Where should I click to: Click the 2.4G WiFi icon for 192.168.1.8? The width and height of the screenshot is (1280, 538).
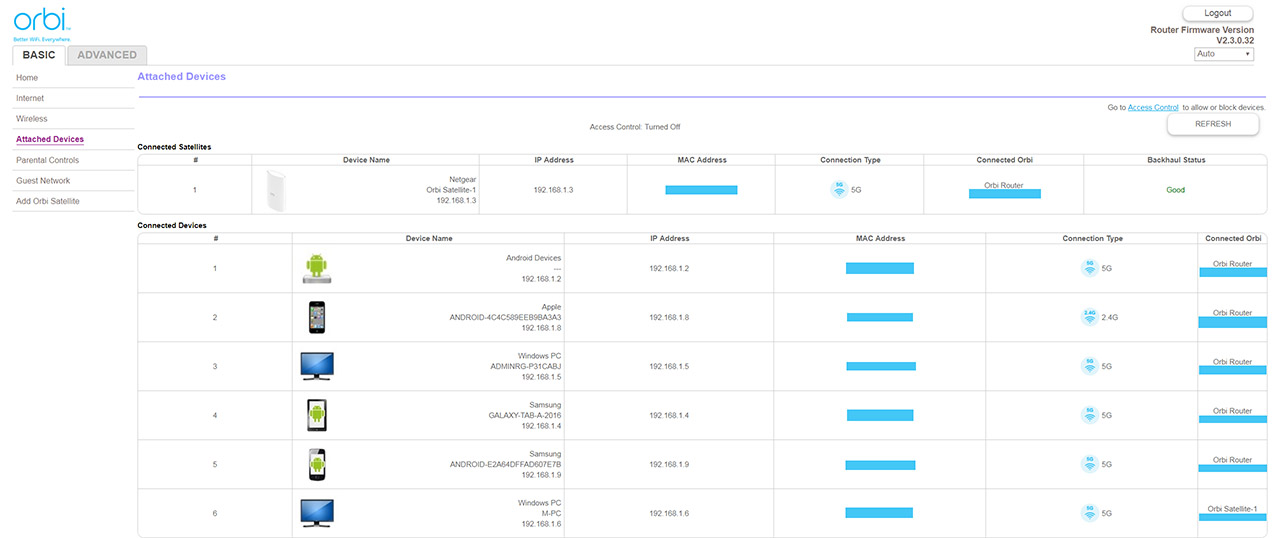click(x=1090, y=317)
